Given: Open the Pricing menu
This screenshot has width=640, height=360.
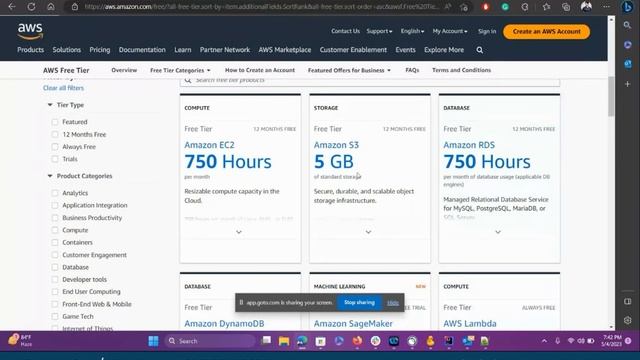Looking at the screenshot, I should click(x=100, y=50).
